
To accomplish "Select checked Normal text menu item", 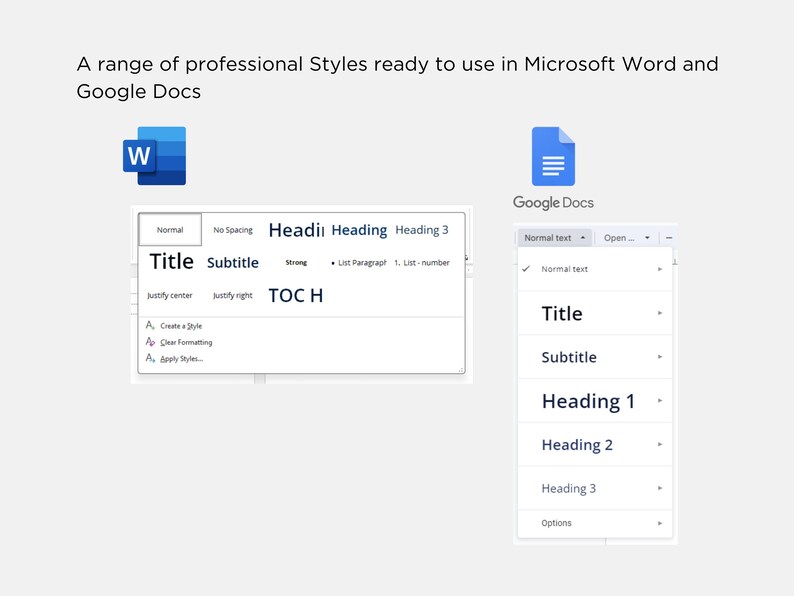I will click(595, 269).
